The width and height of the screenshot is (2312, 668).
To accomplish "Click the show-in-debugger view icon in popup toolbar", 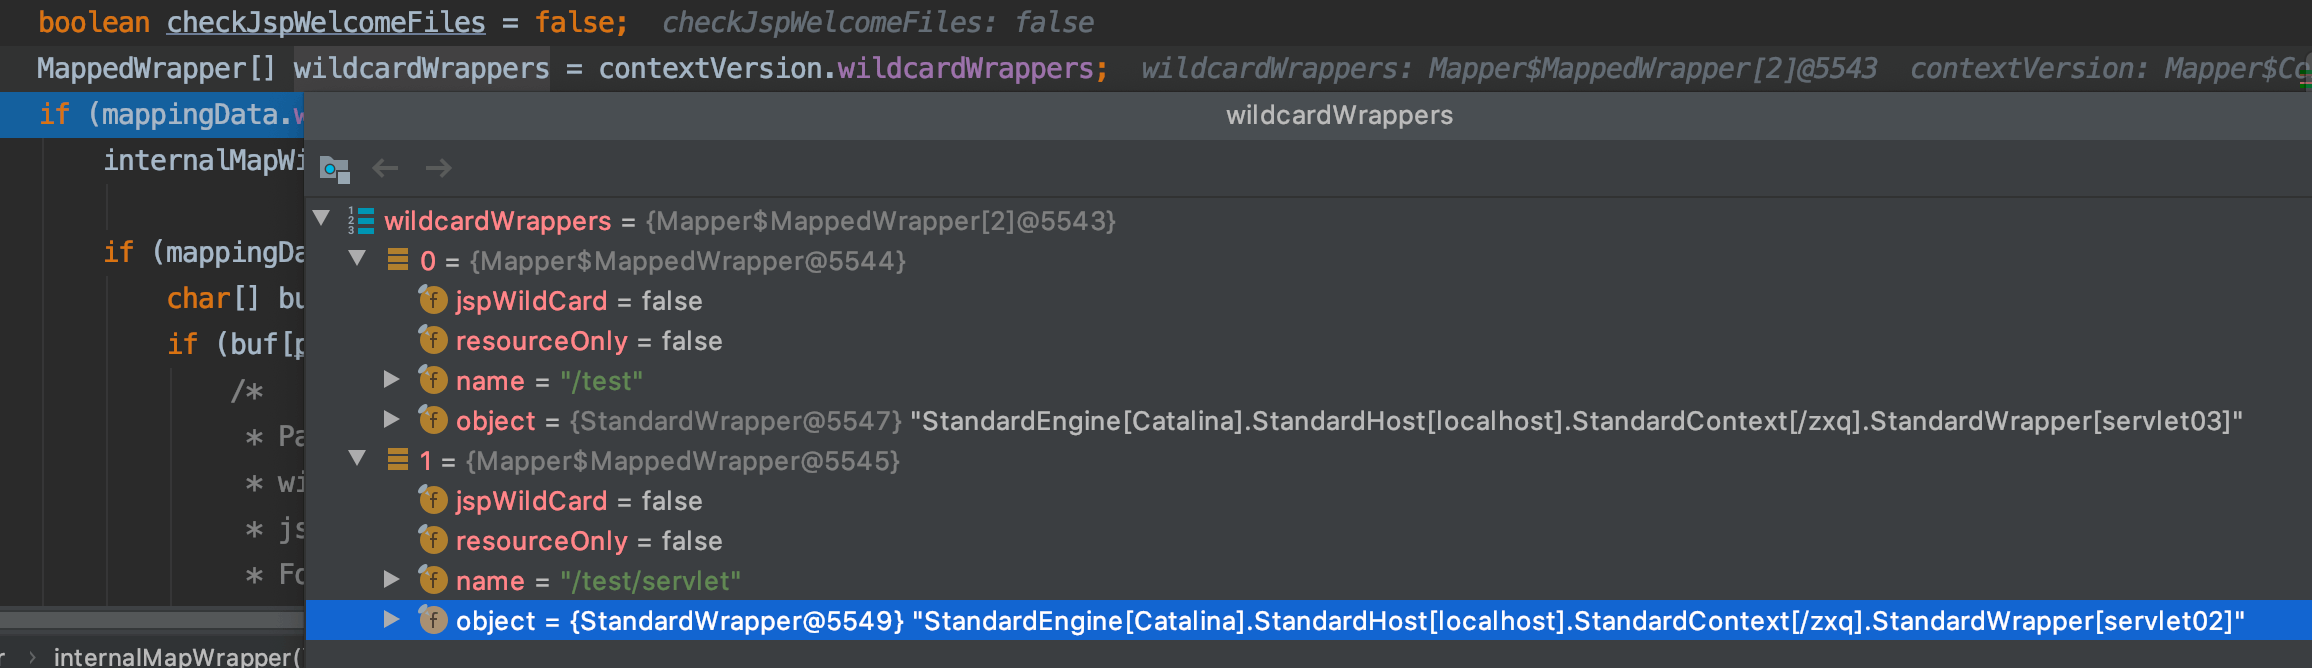I will pos(334,169).
